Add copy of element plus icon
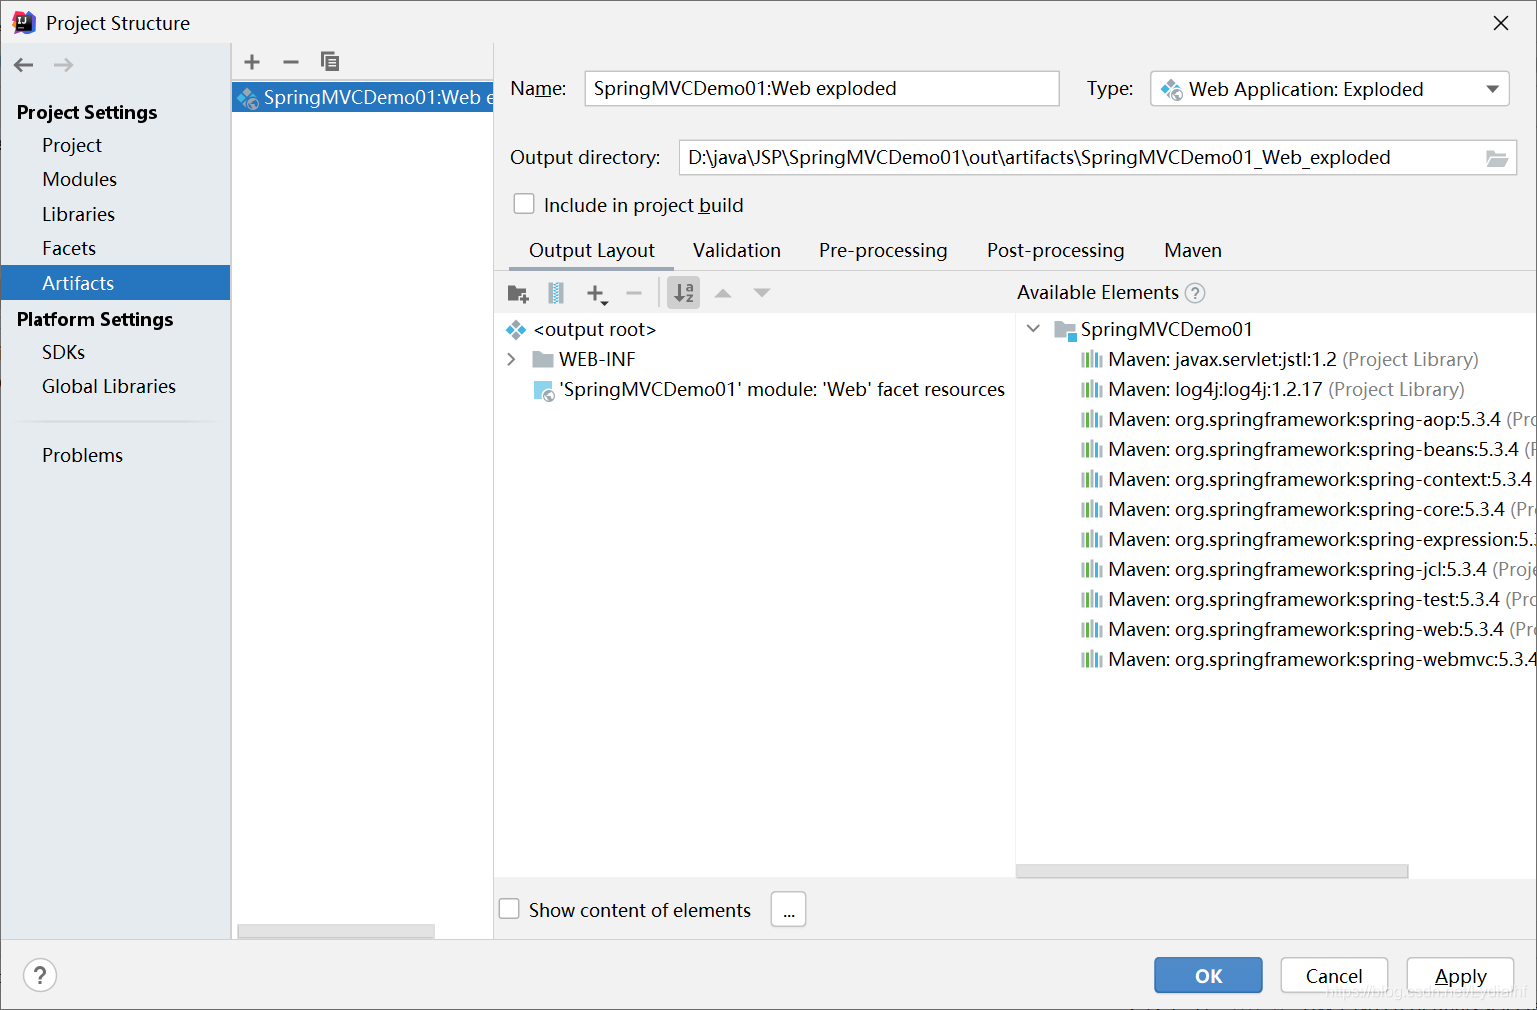1537x1010 pixels. click(596, 293)
